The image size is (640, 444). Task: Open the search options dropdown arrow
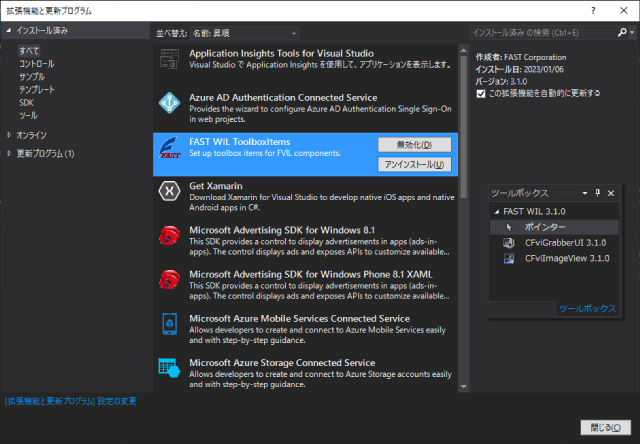pos(632,32)
